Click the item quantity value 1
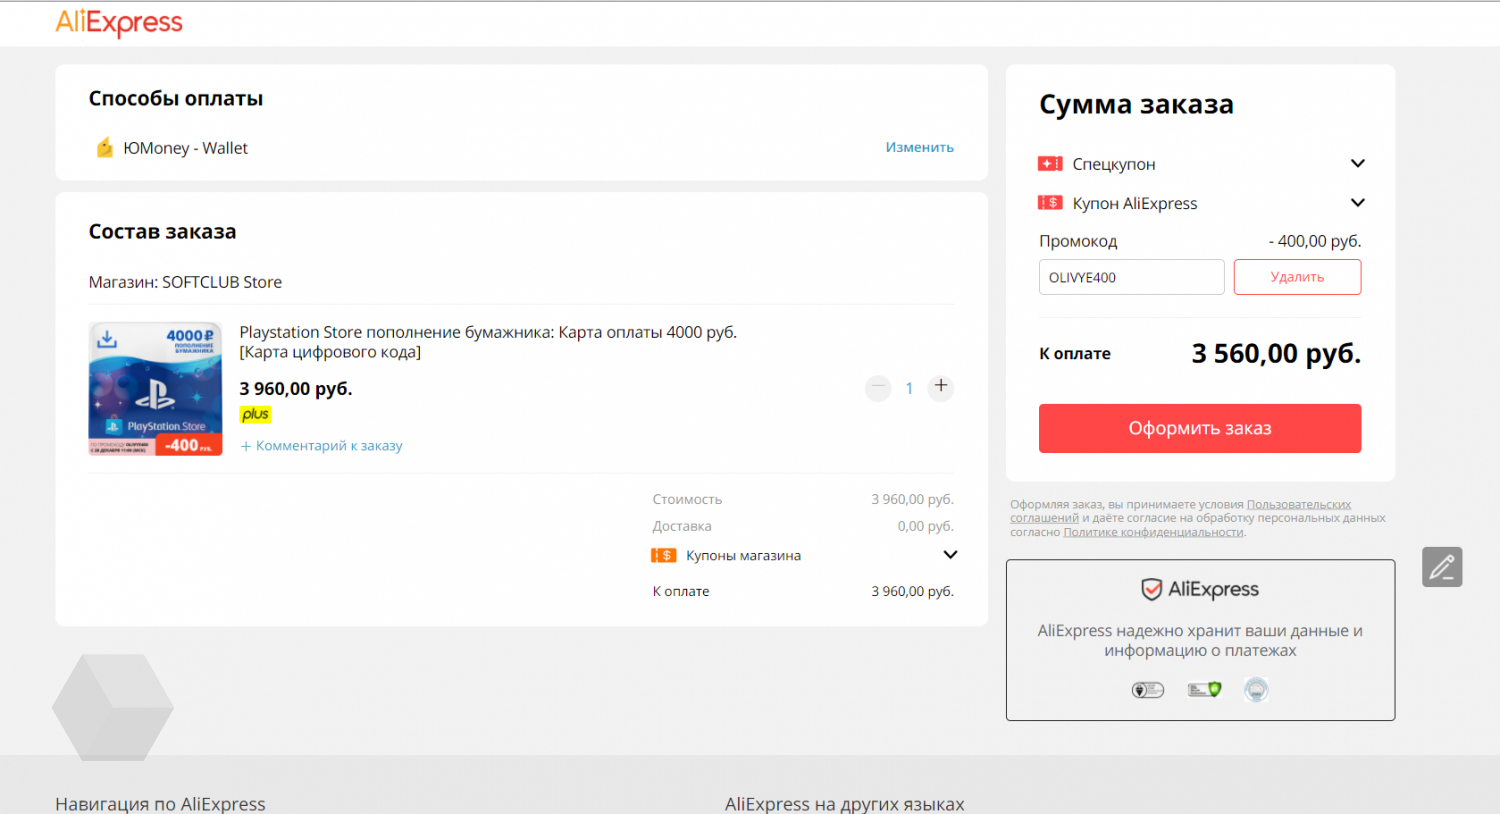The image size is (1500, 814). coord(909,389)
